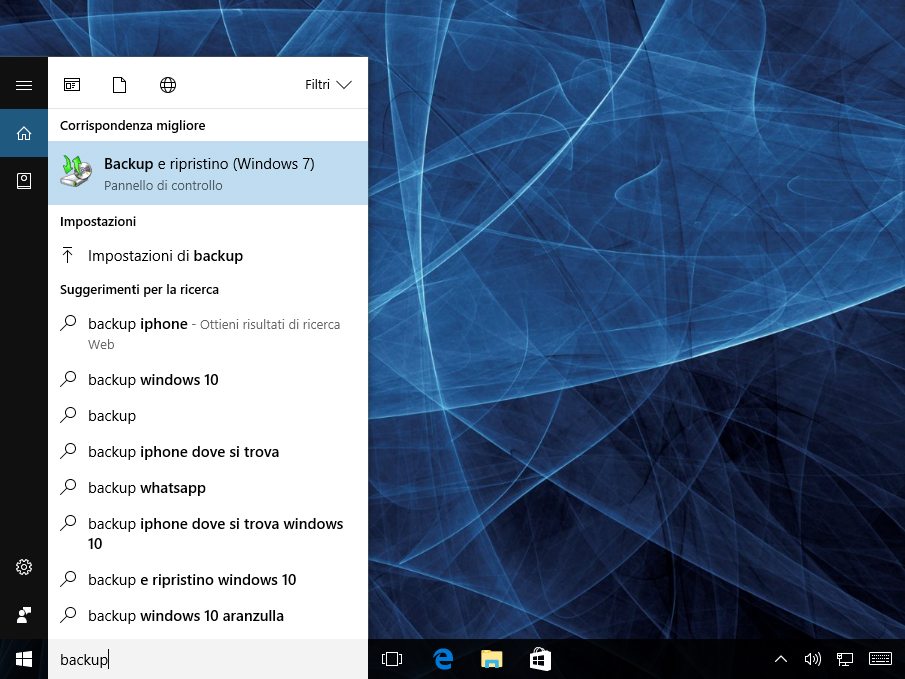Click the search text field containing 'backup'

(208, 659)
